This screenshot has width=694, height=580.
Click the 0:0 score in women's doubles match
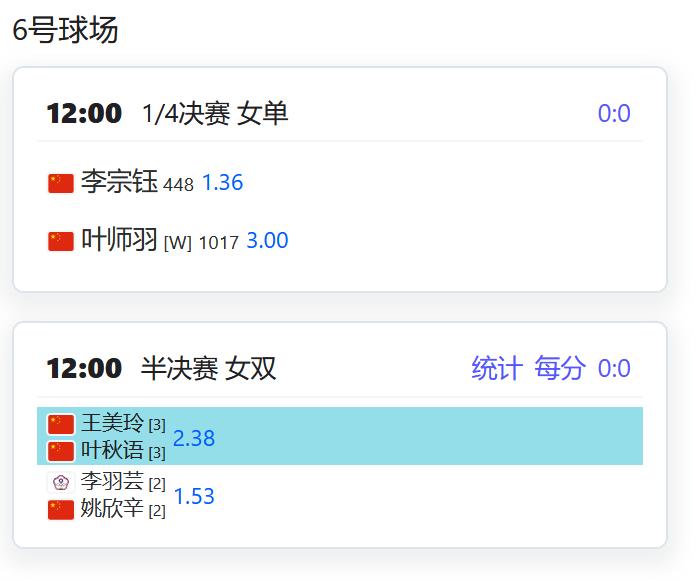614,369
